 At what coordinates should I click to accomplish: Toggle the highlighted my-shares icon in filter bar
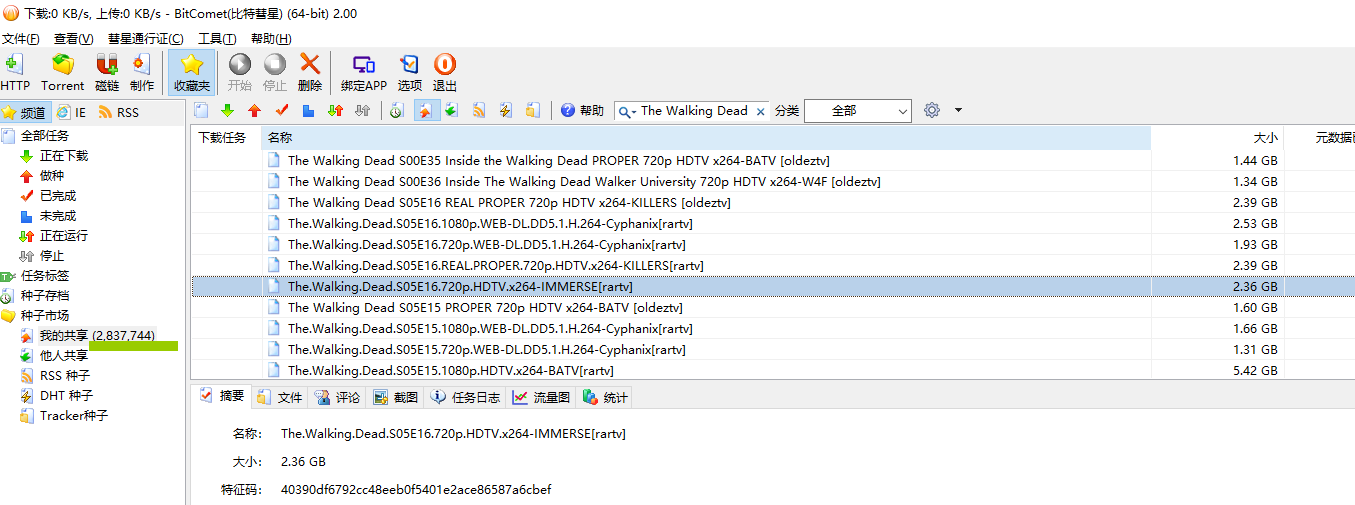tap(425, 110)
